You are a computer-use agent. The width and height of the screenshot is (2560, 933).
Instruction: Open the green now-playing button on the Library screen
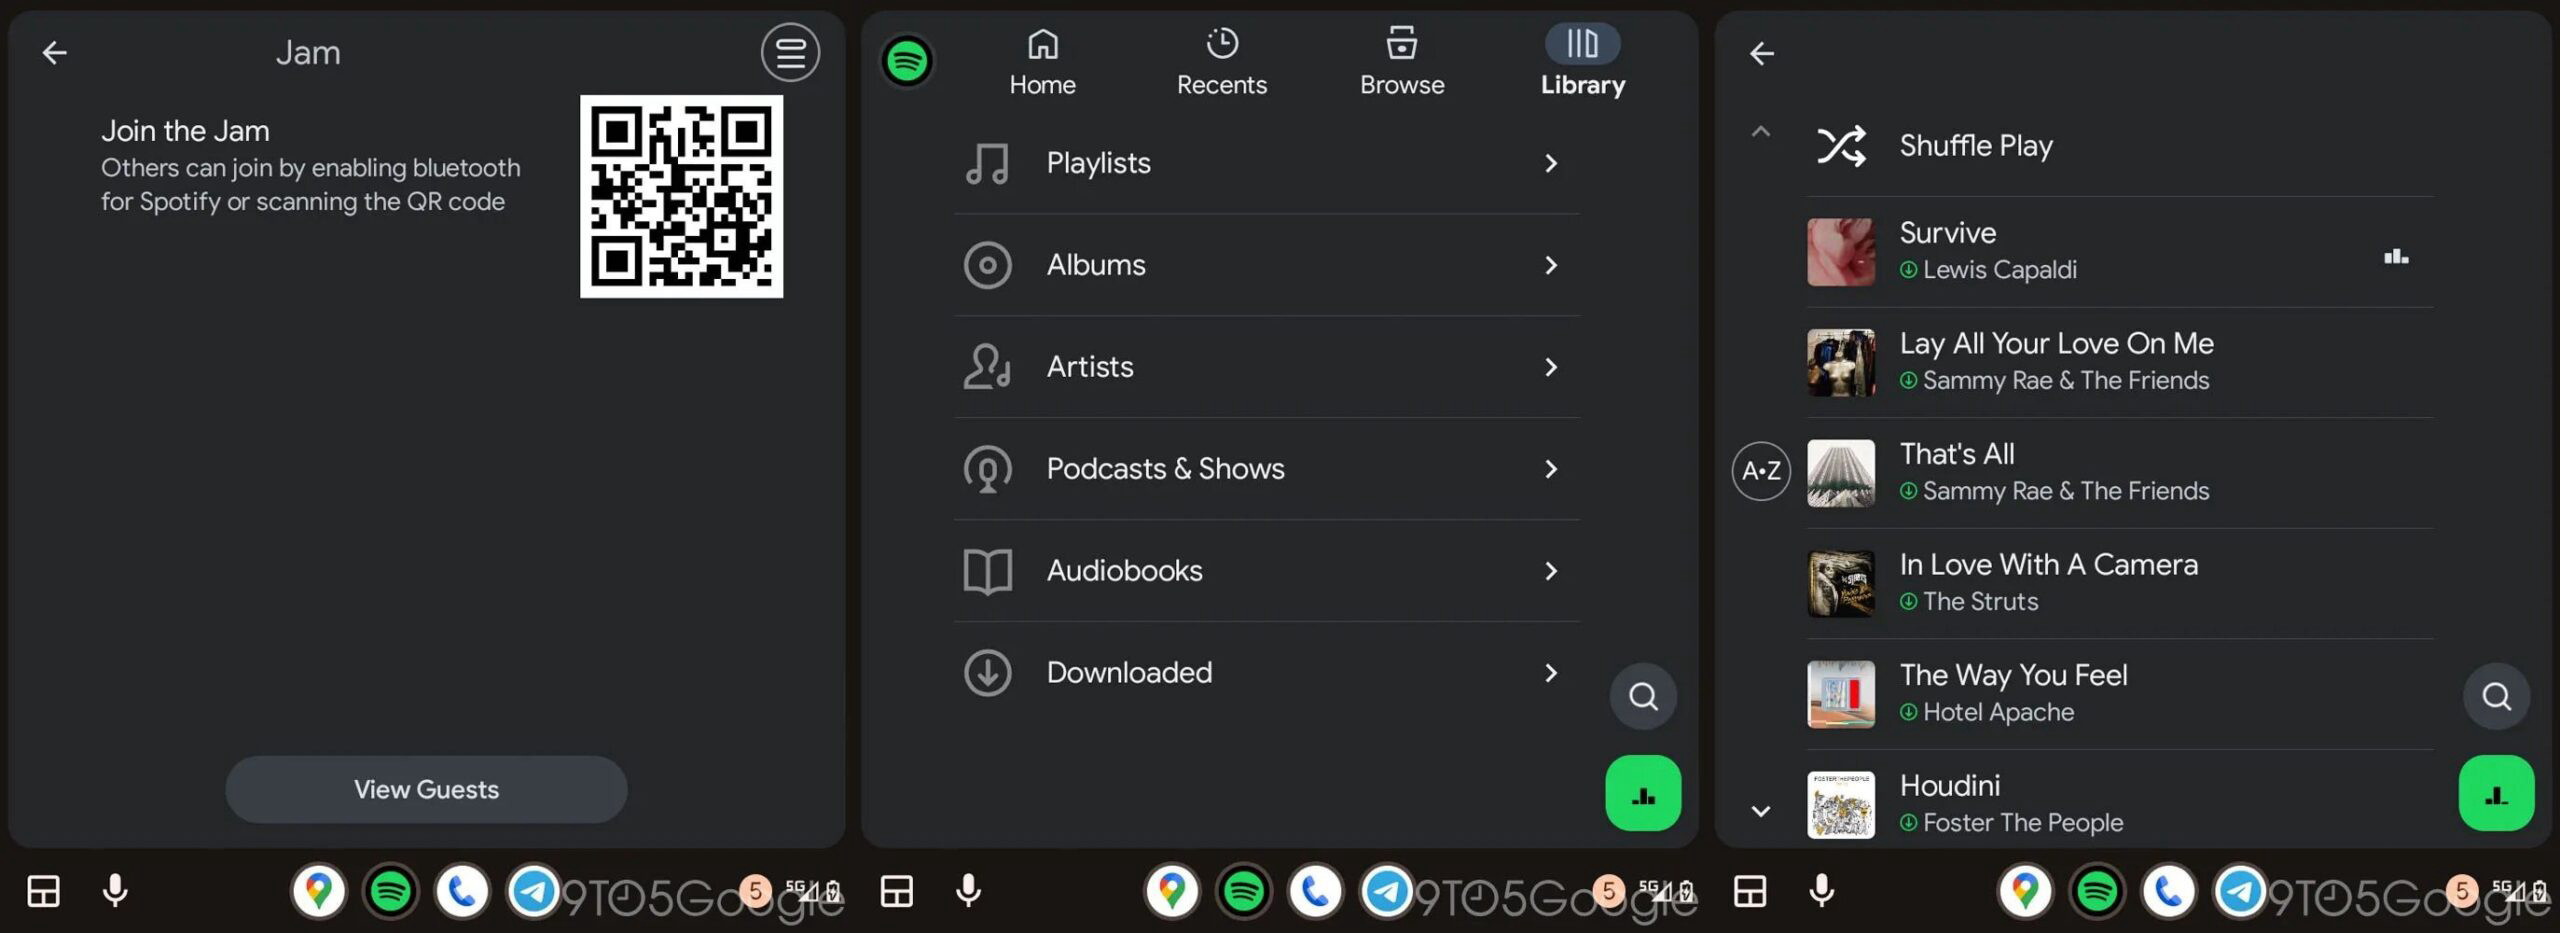click(1643, 793)
